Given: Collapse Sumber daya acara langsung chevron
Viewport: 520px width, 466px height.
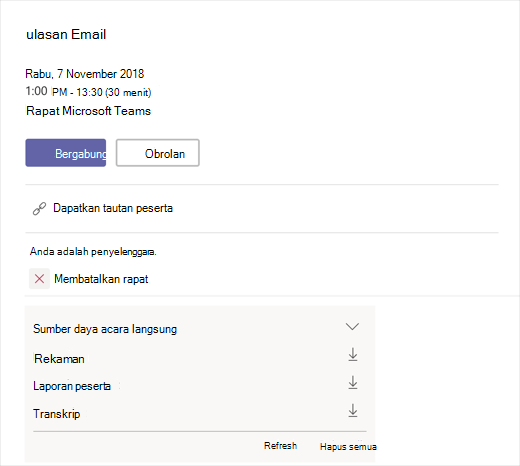Looking at the screenshot, I should 352,326.
